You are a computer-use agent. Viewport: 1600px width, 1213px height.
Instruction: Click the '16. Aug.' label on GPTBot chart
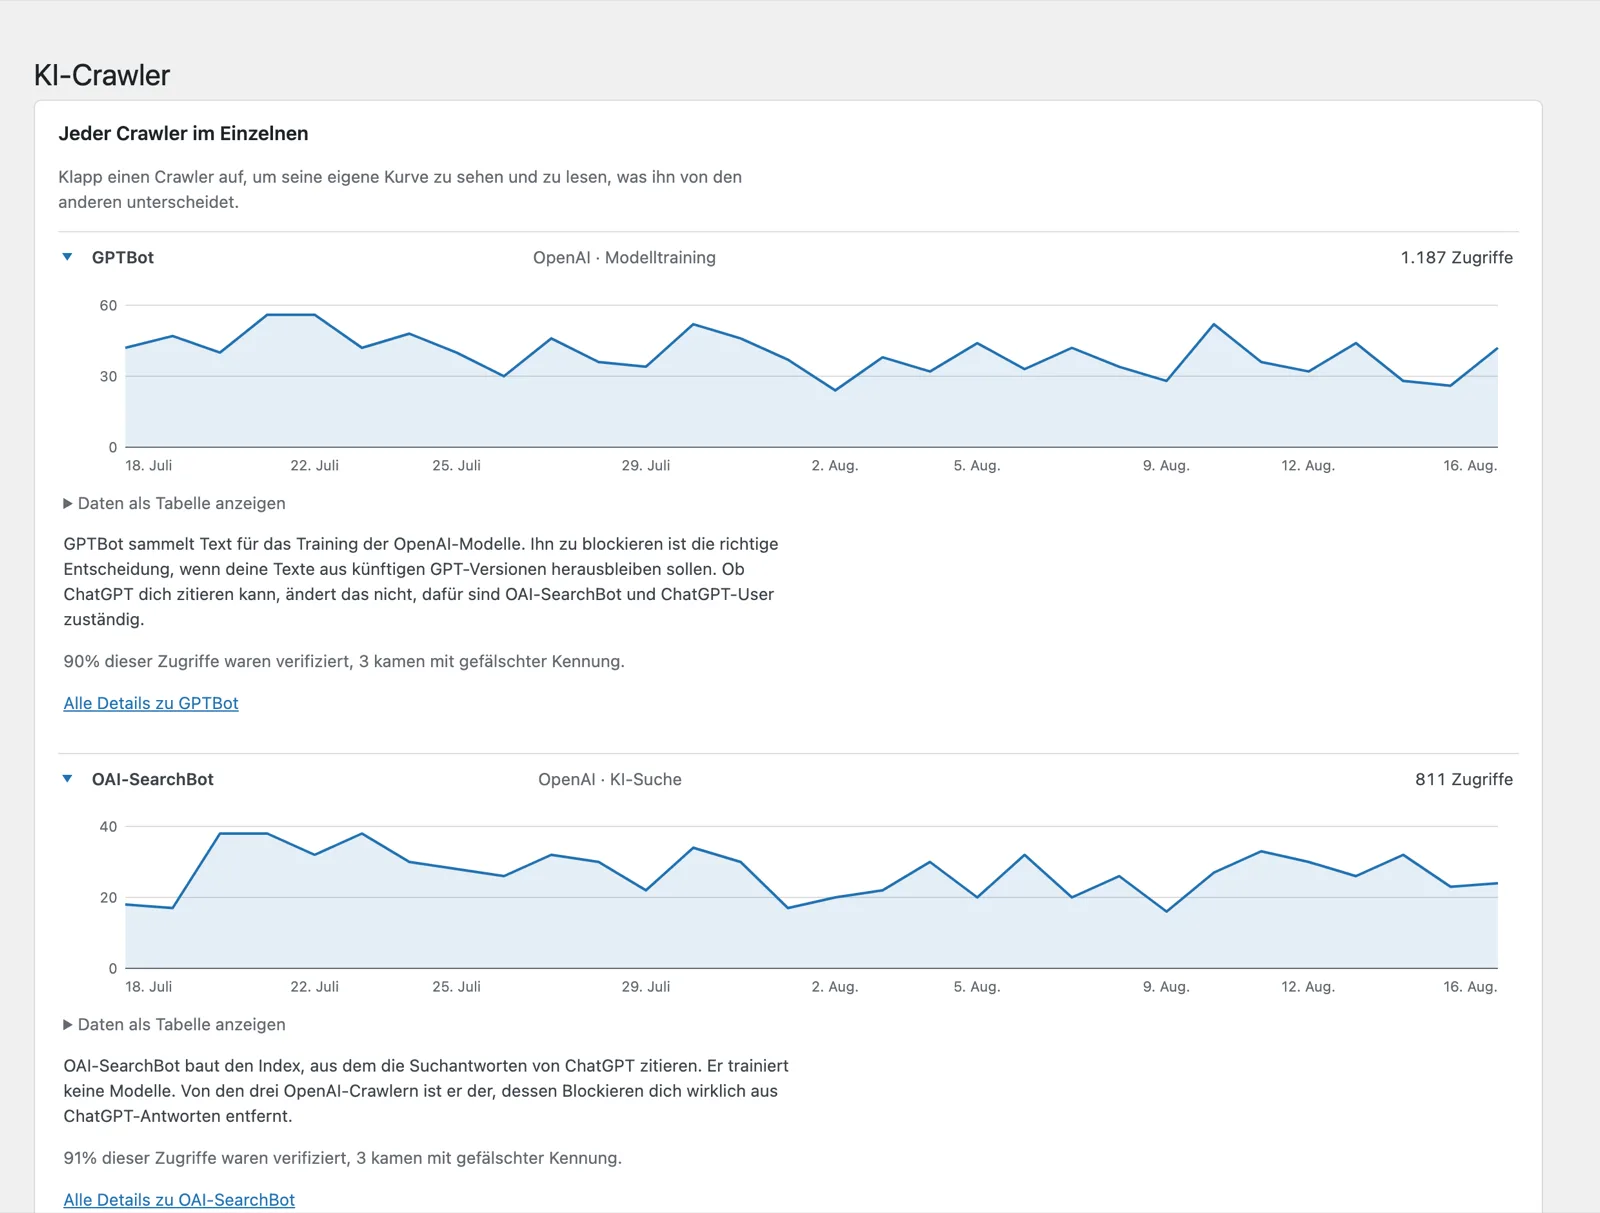1470,465
